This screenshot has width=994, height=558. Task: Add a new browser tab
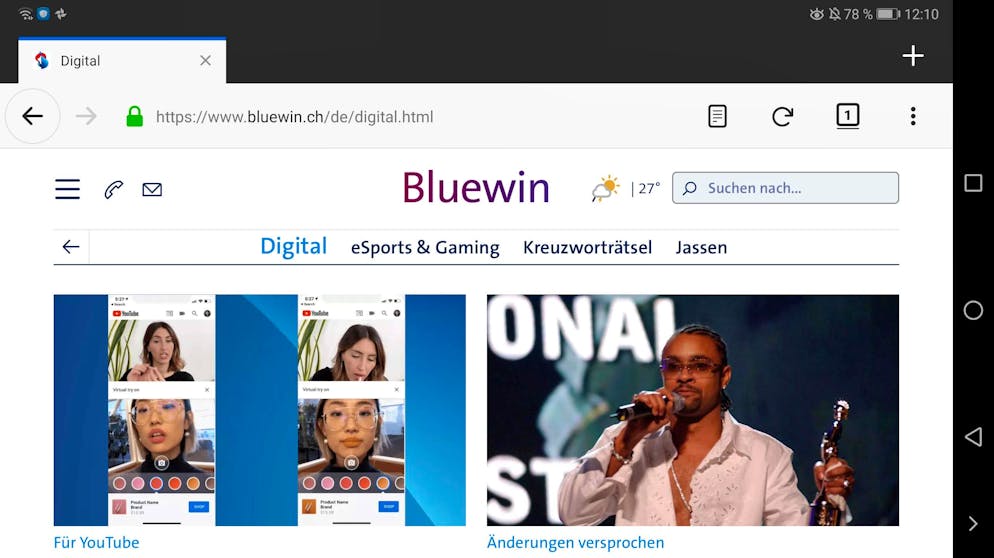pyautogui.click(x=912, y=56)
